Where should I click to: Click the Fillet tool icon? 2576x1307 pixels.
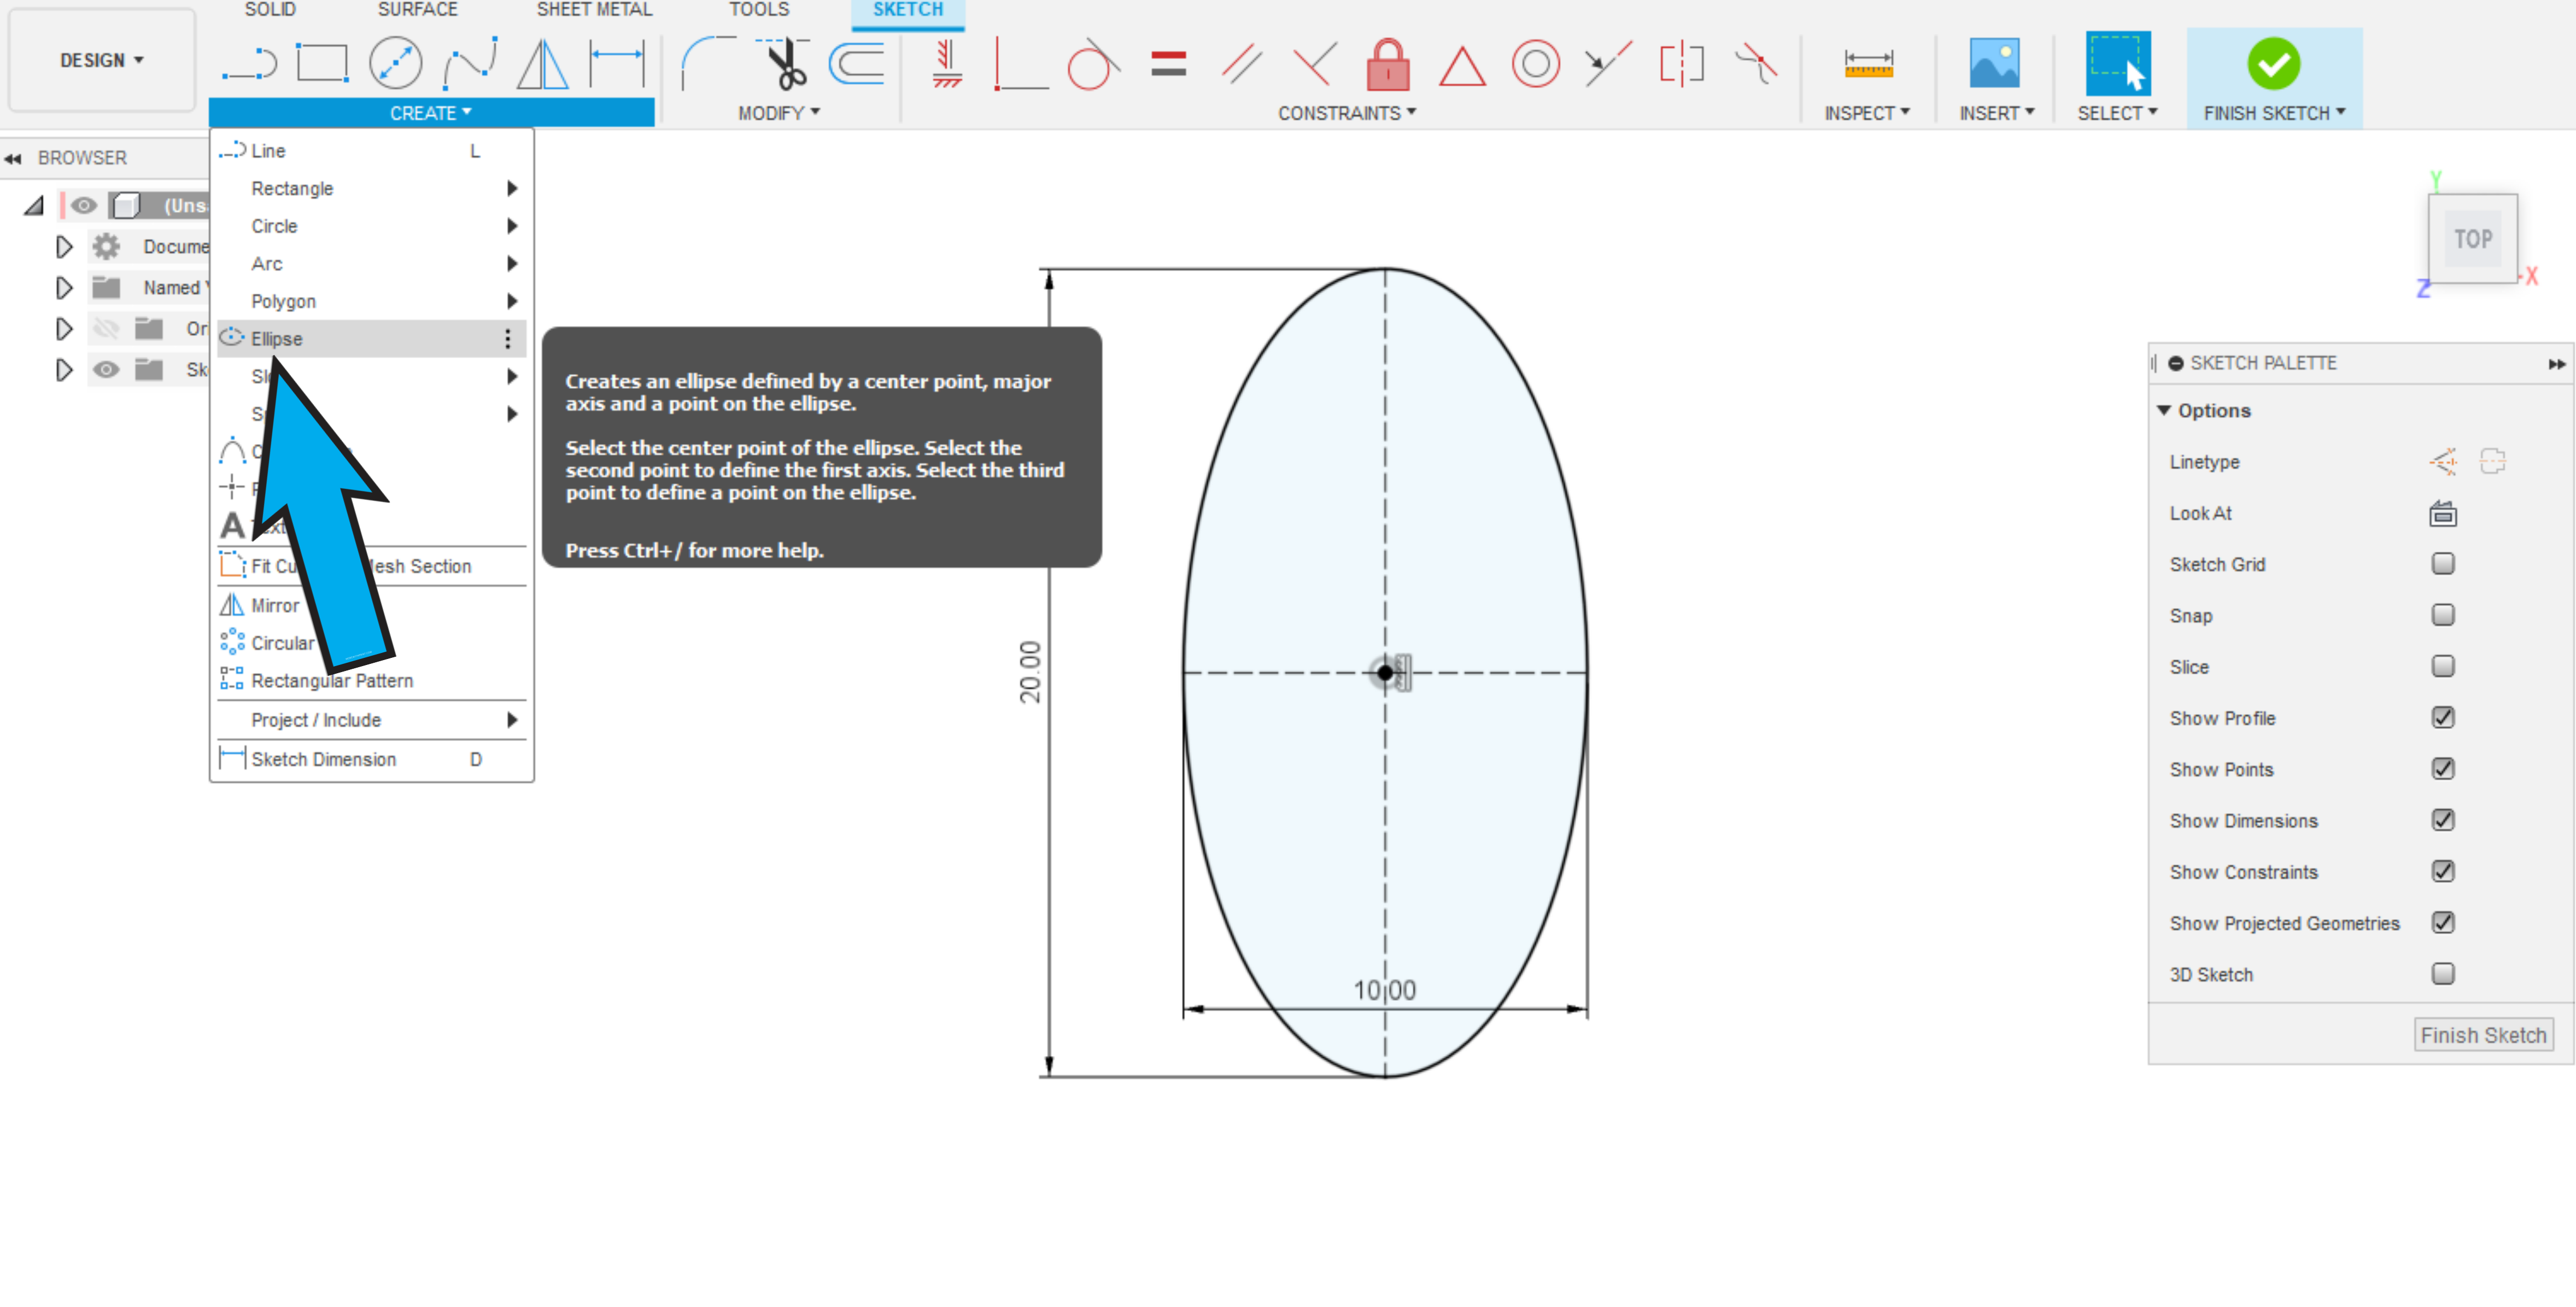707,64
